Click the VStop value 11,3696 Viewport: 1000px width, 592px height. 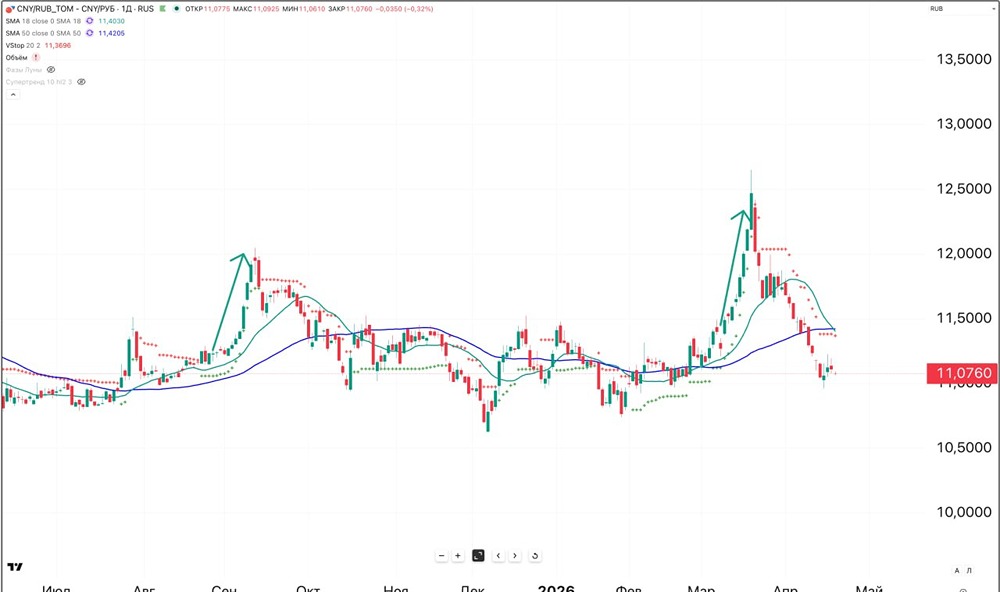(x=58, y=45)
